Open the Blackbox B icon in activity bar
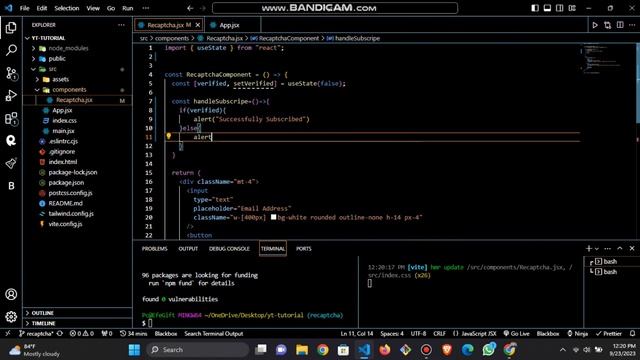640x360 pixels. click(x=11, y=186)
